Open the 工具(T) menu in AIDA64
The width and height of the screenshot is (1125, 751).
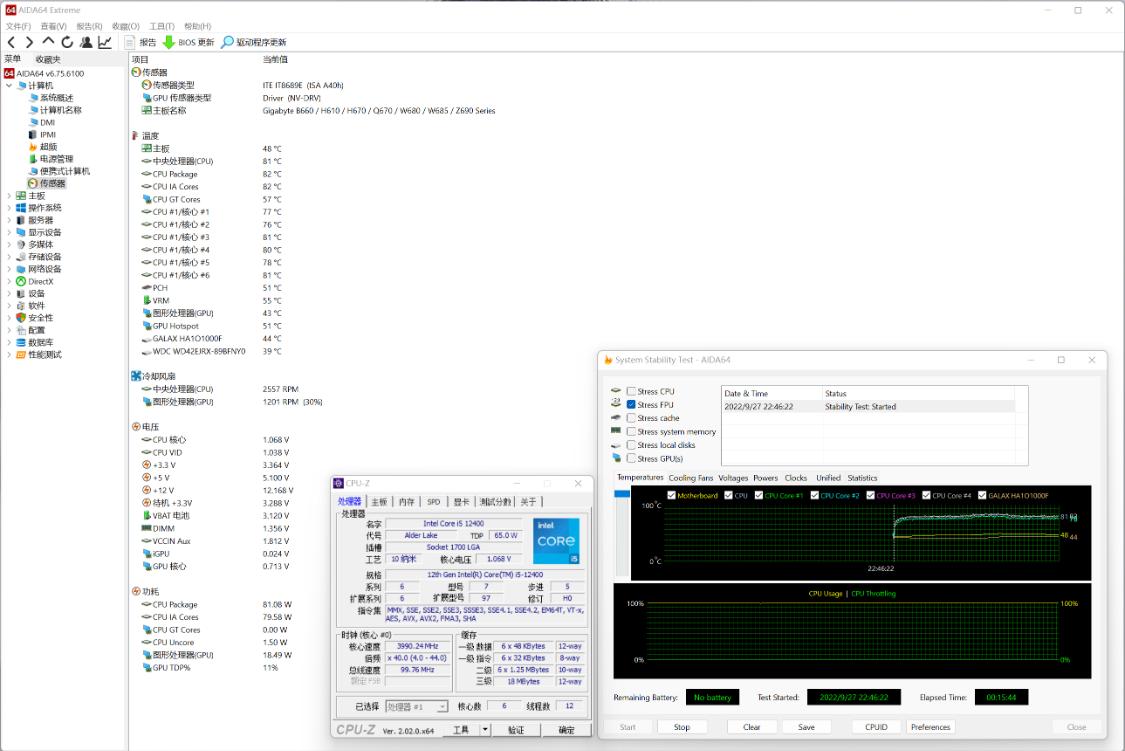click(x=162, y=26)
